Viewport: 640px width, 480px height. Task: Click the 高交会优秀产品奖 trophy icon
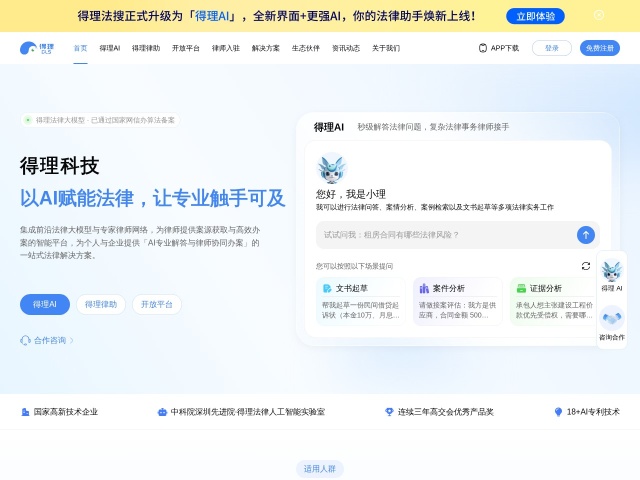click(389, 412)
